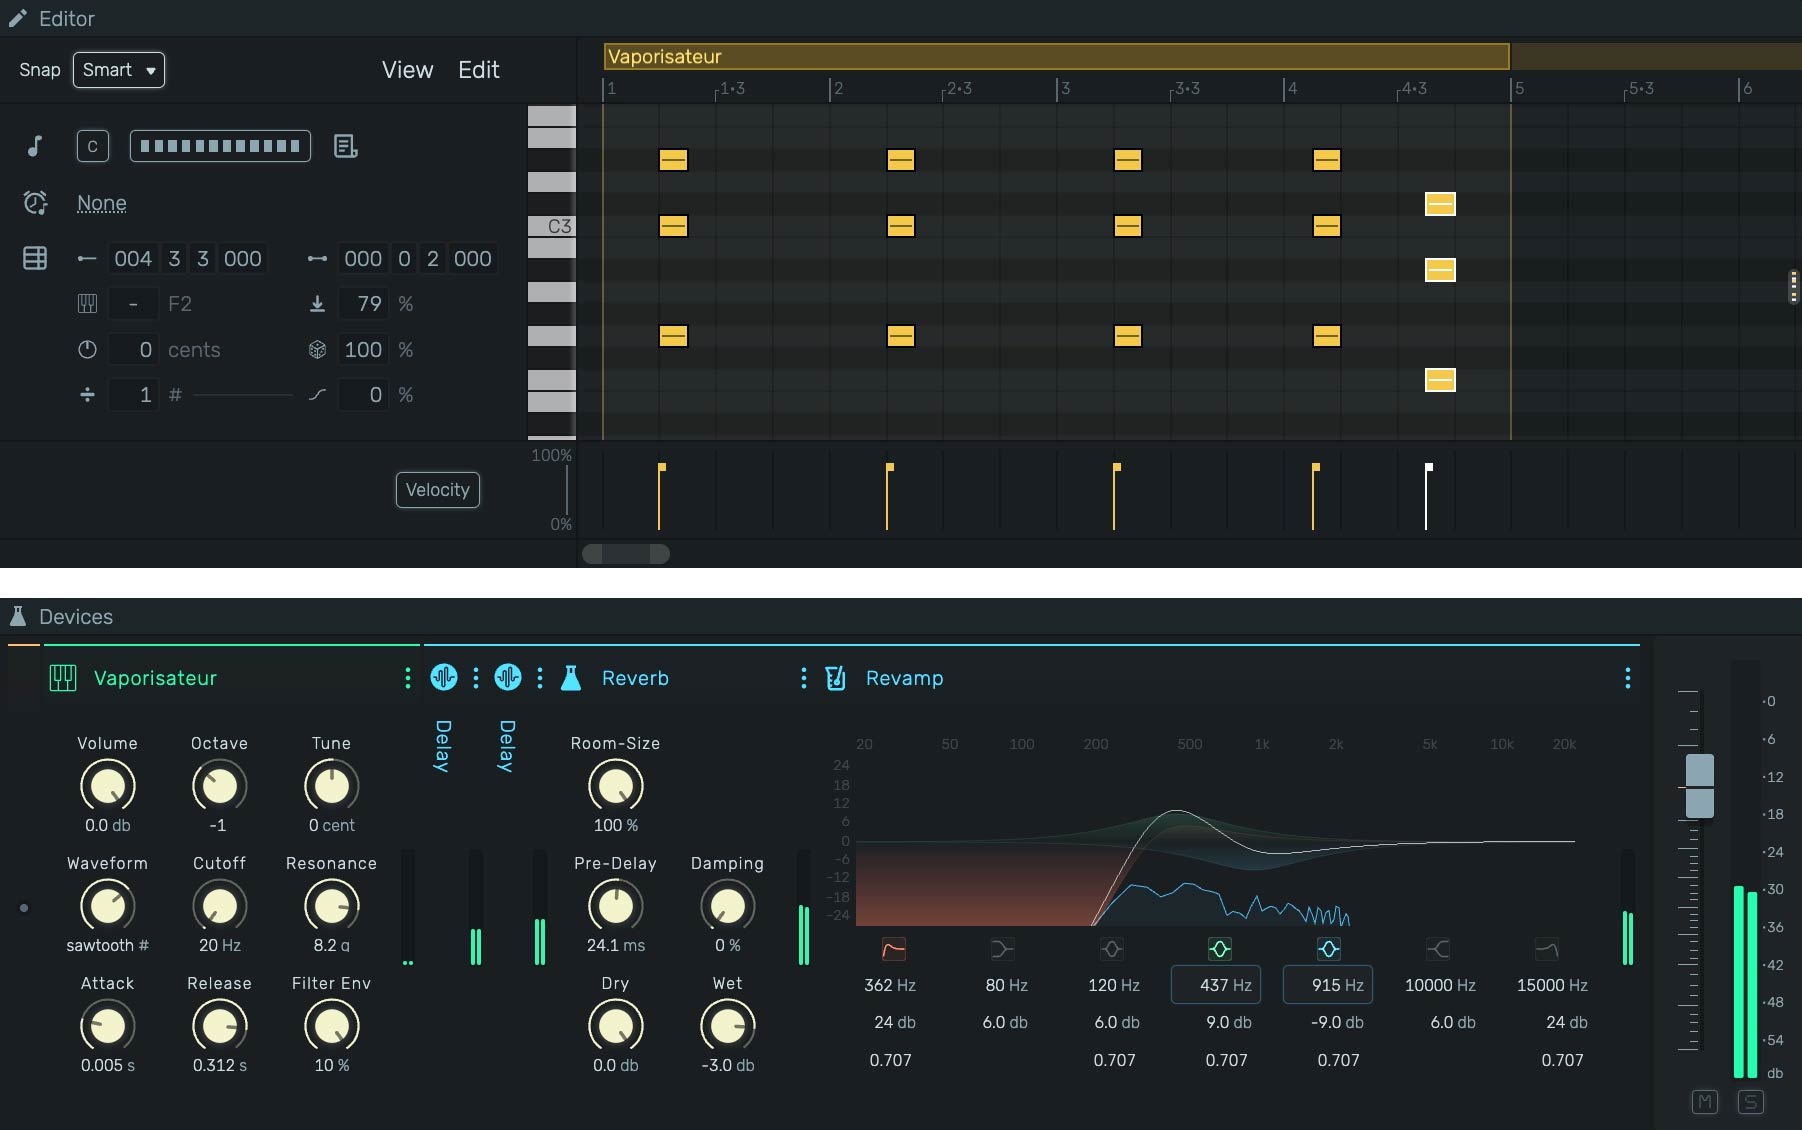Open Revamp device options menu
1802x1130 pixels.
click(1627, 678)
